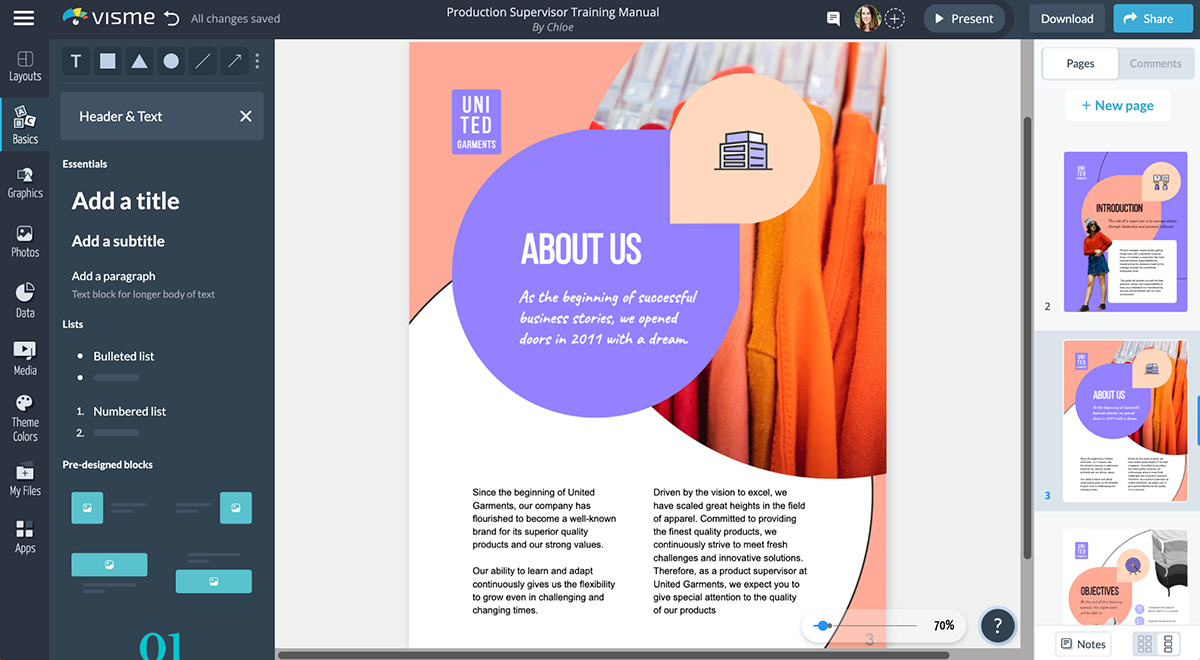Select the Text tool icon
1200x660 pixels.
click(x=76, y=61)
